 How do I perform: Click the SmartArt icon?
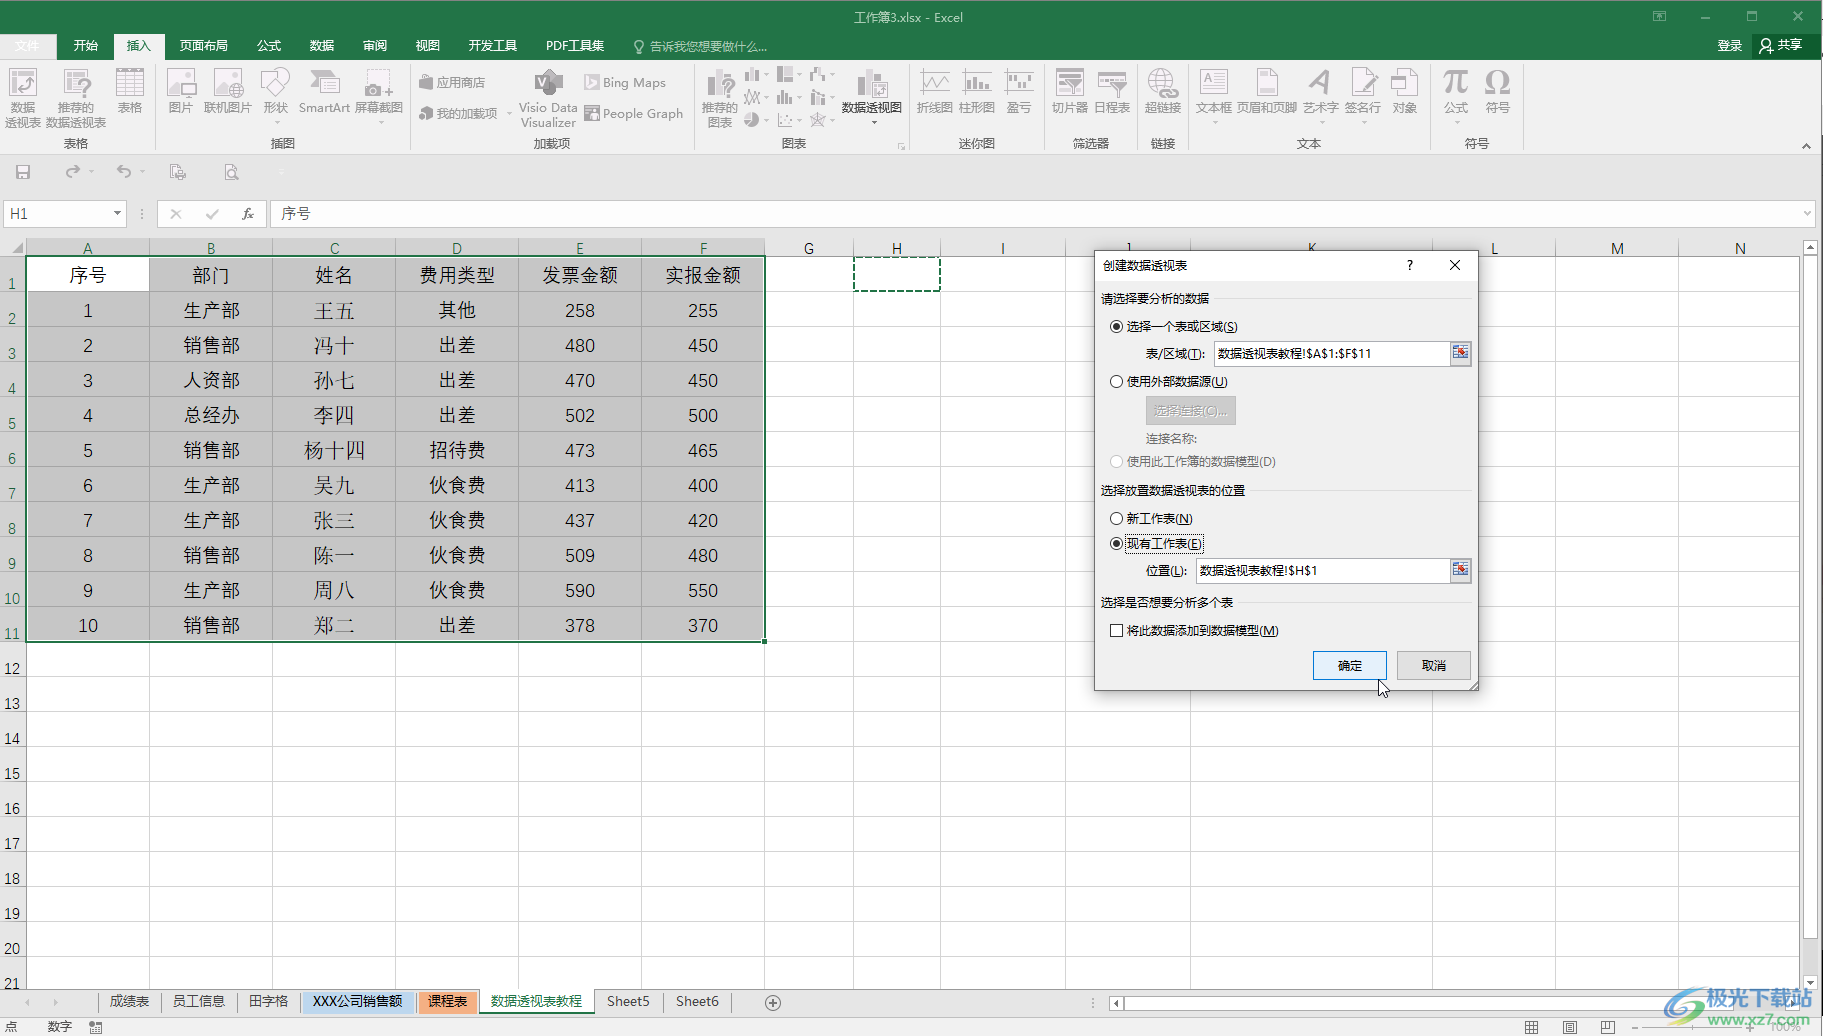point(324,91)
